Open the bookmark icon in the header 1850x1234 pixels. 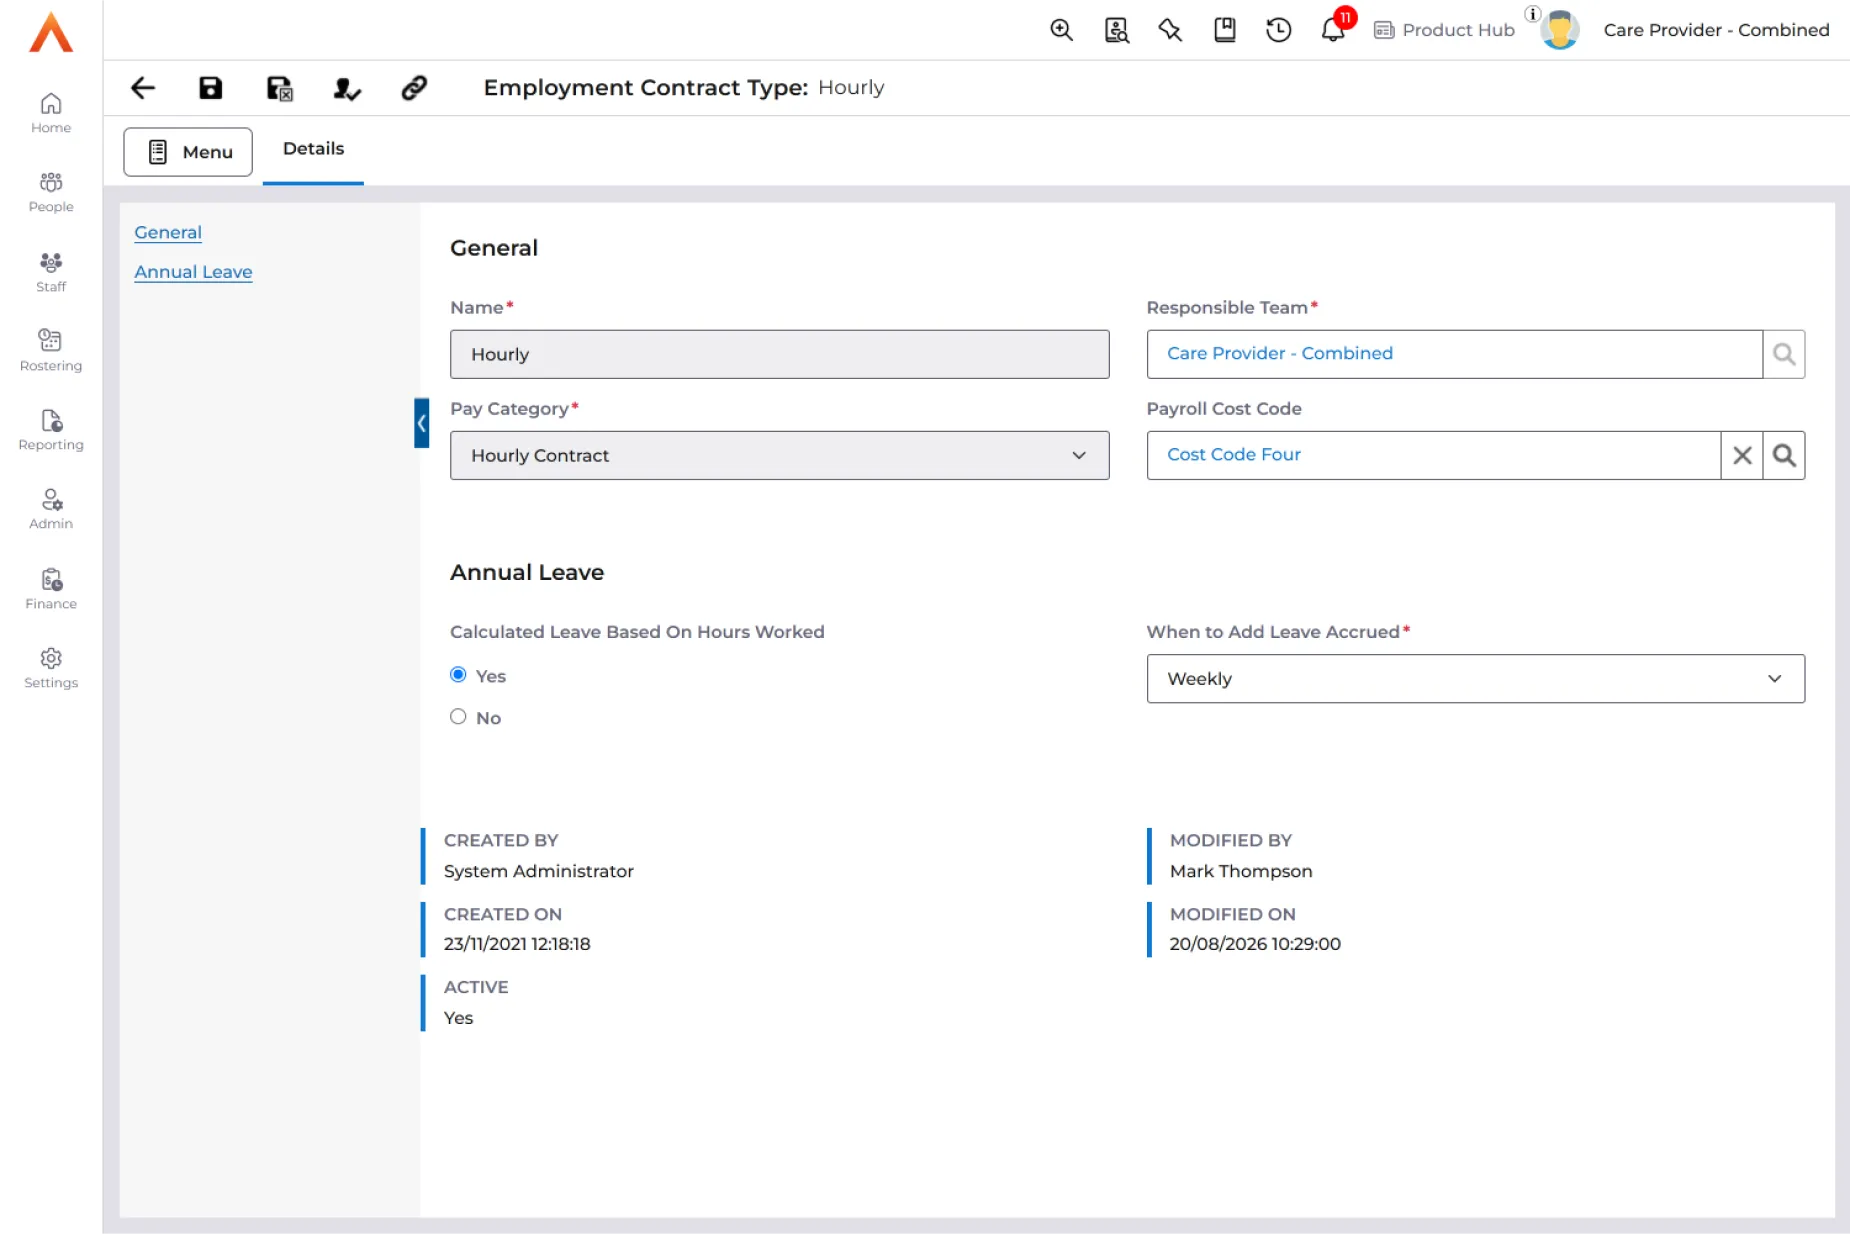[1224, 30]
